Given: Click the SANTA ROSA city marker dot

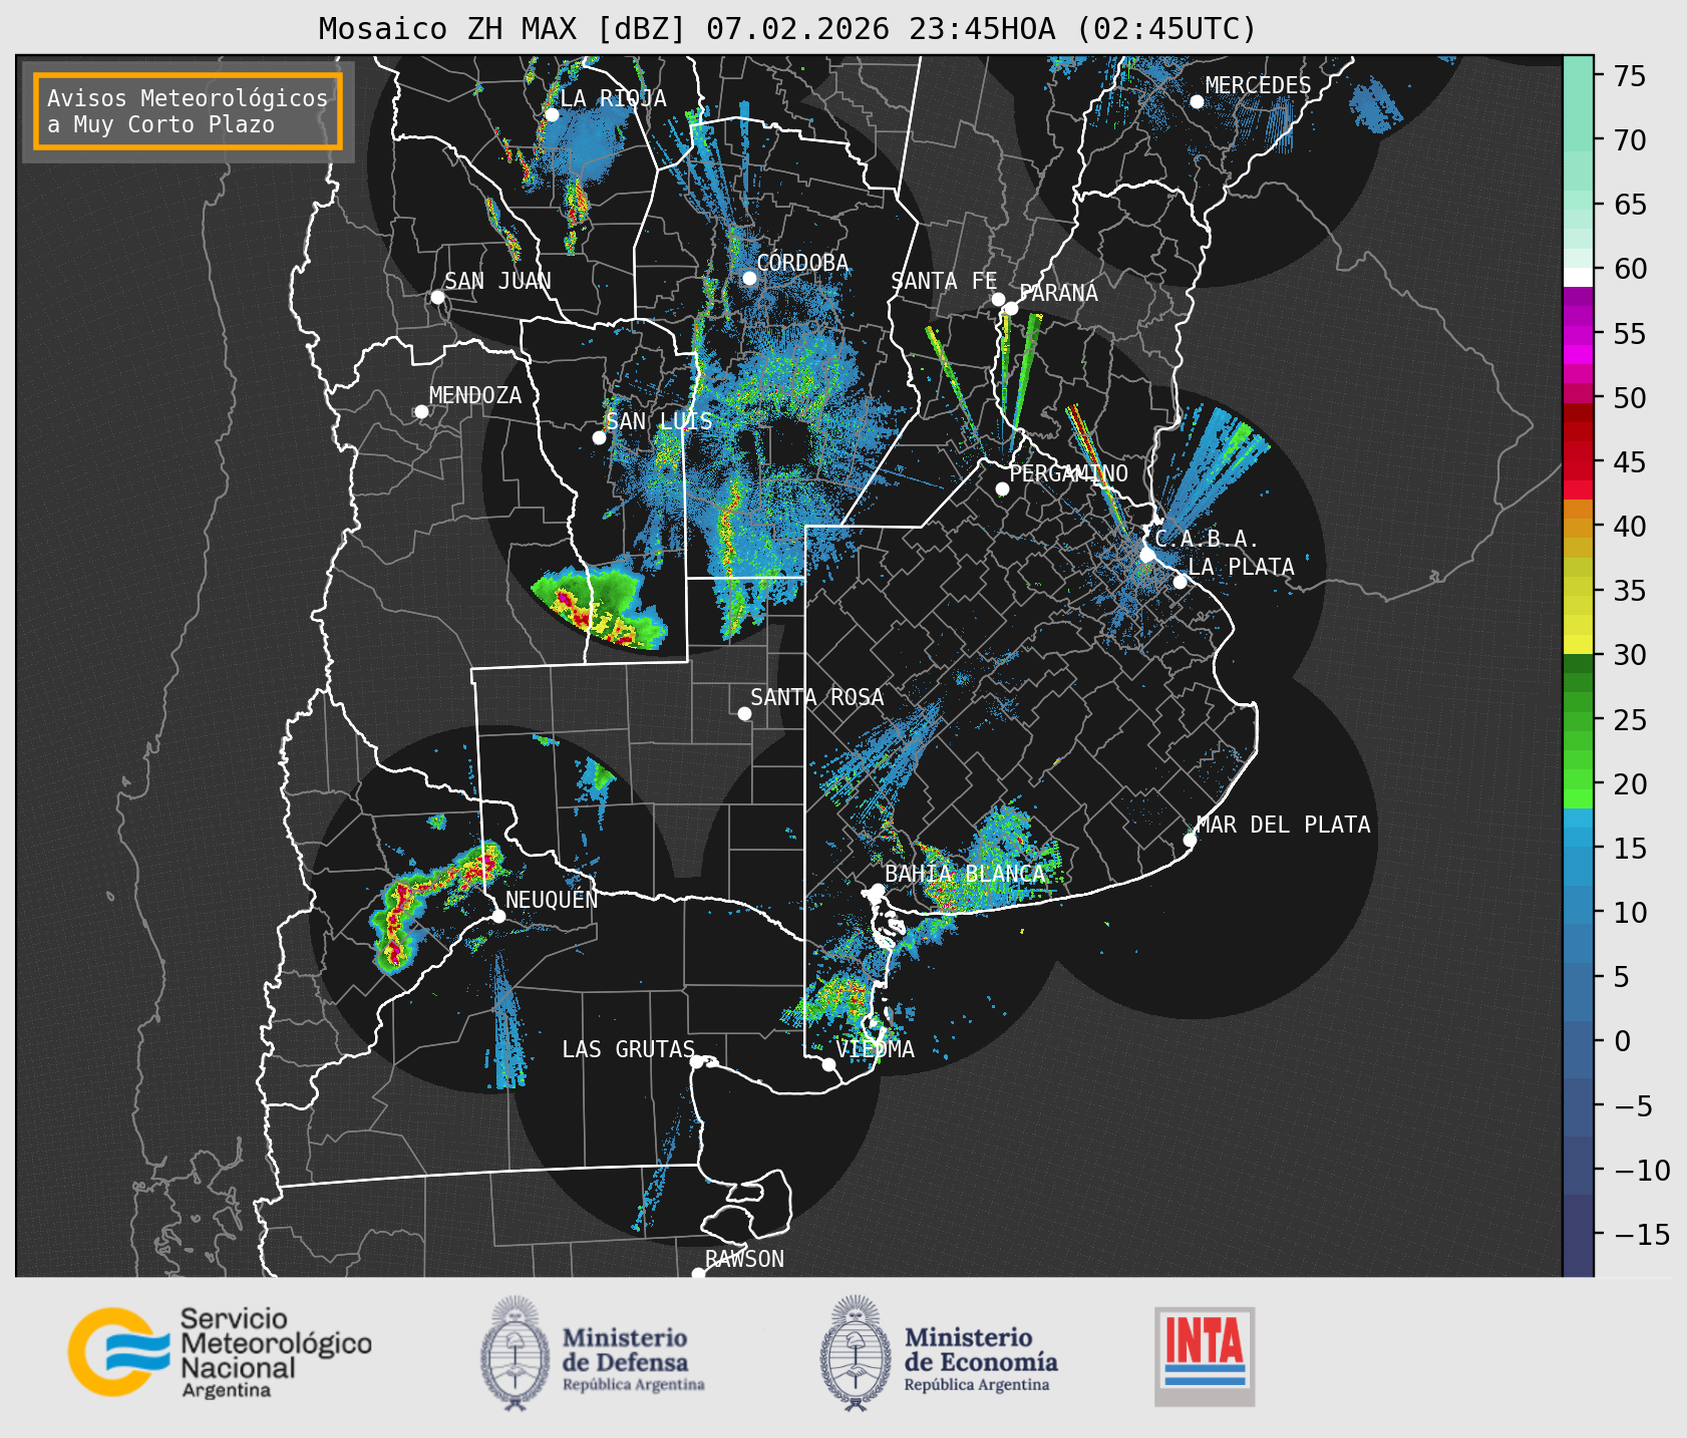Looking at the screenshot, I should [x=744, y=713].
